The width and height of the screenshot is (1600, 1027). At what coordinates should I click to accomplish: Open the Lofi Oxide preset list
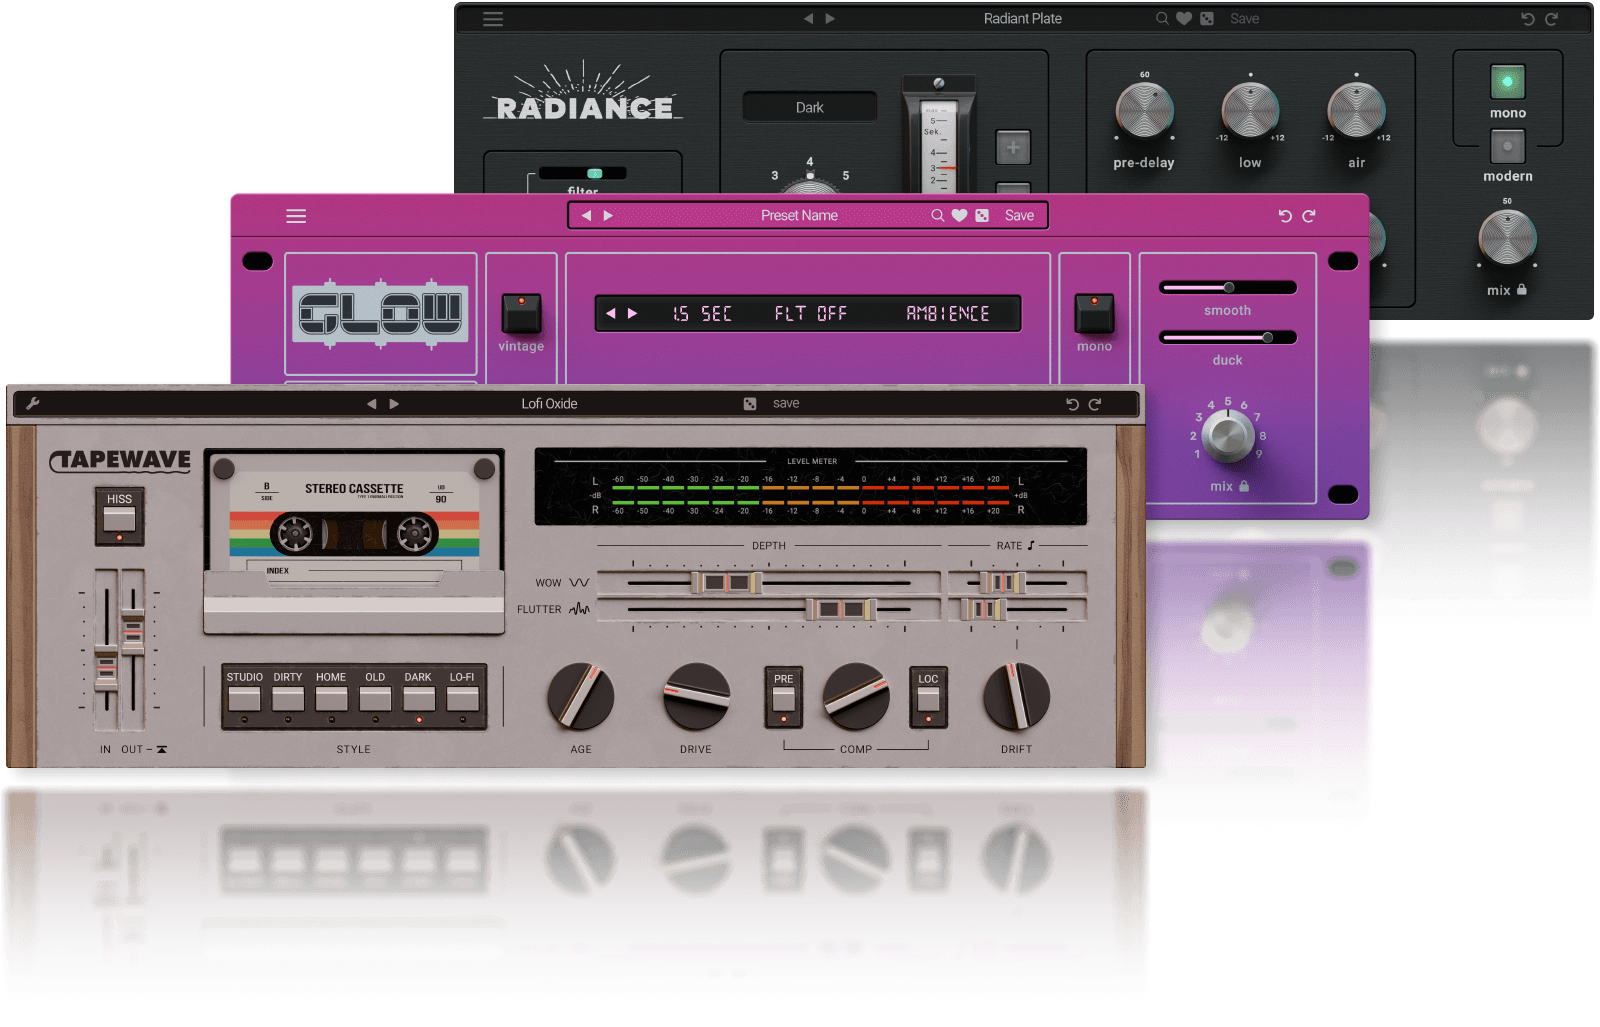(549, 404)
